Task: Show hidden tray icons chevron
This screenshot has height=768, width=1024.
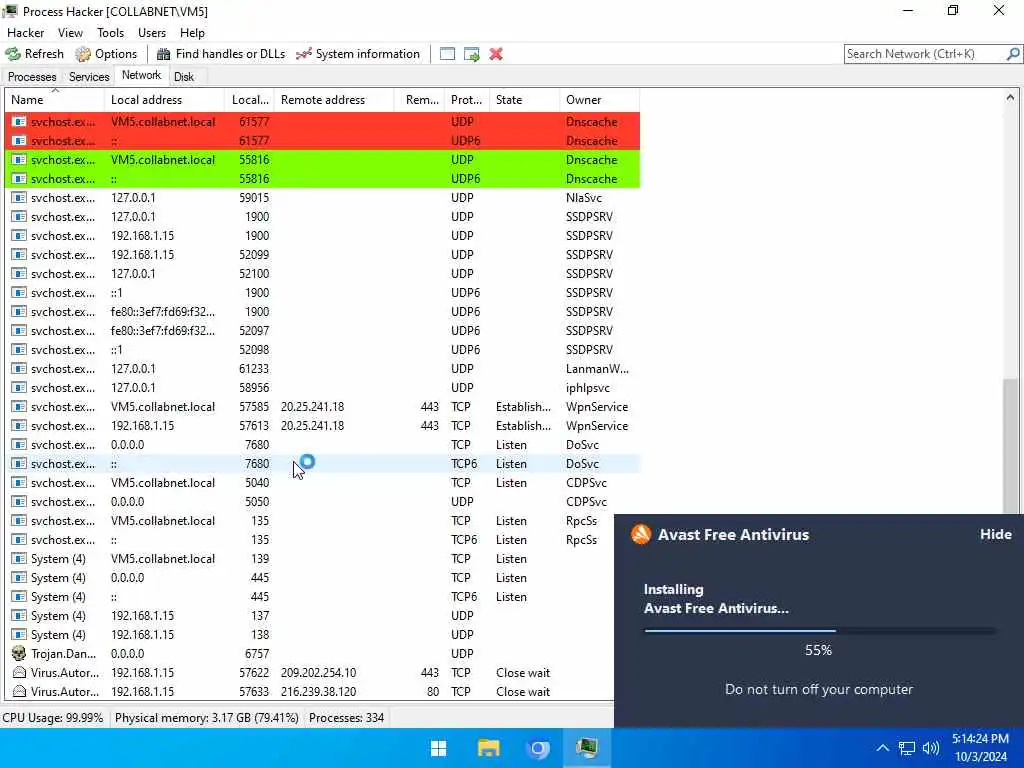Action: click(882, 748)
